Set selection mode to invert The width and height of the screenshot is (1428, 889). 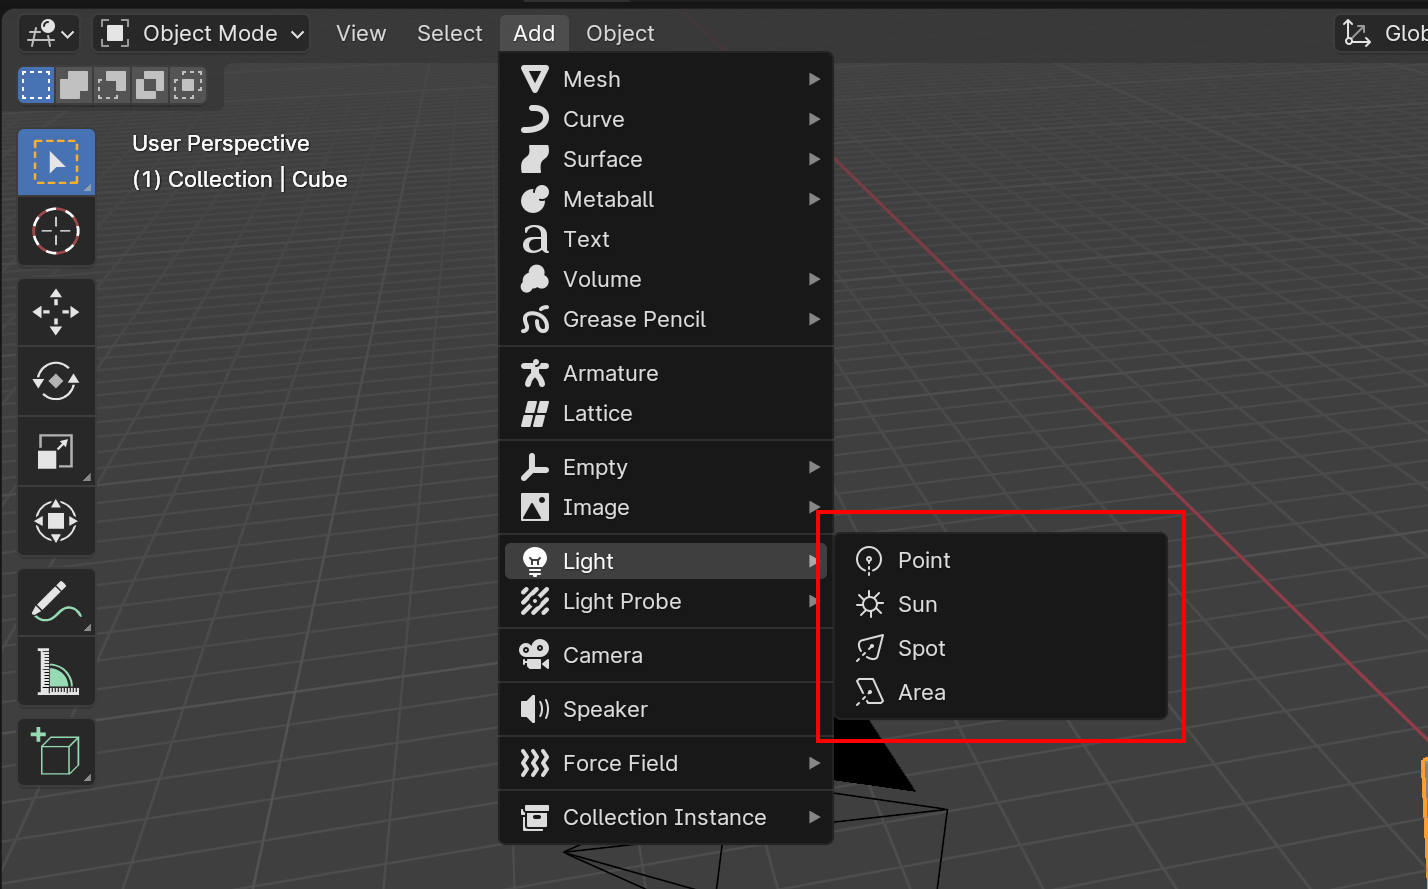pyautogui.click(x=150, y=86)
